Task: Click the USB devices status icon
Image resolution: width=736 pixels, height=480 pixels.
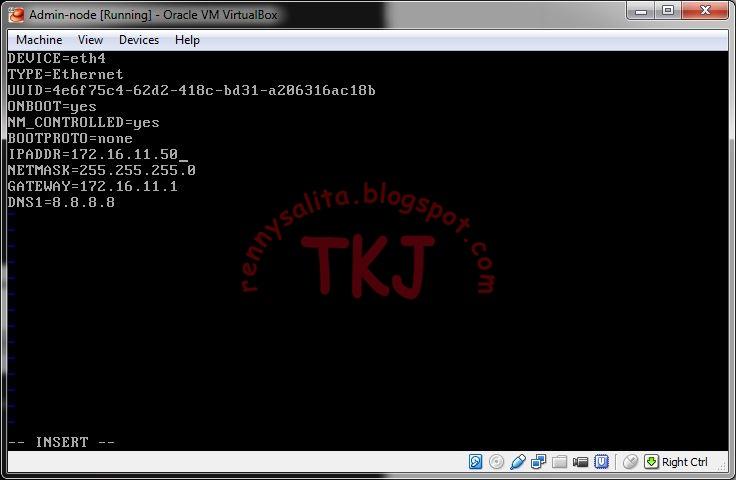Action: [517, 462]
